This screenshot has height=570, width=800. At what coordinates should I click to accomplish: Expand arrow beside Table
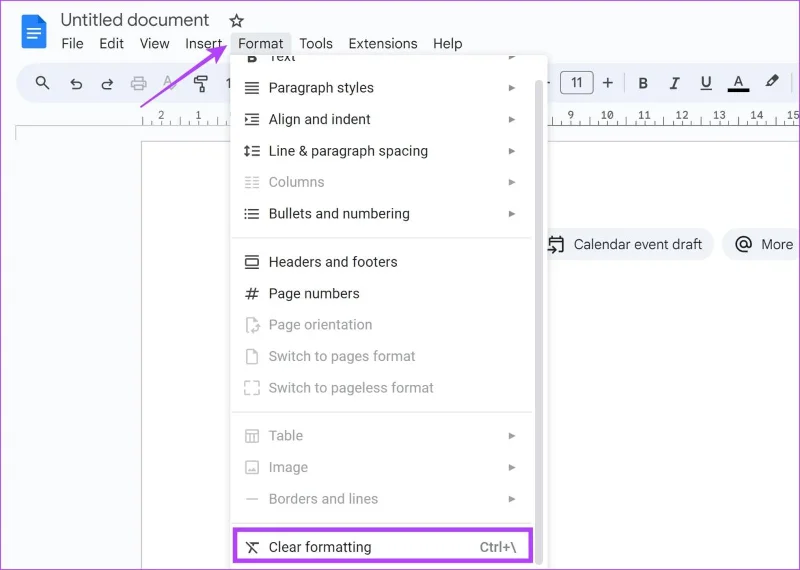point(511,436)
